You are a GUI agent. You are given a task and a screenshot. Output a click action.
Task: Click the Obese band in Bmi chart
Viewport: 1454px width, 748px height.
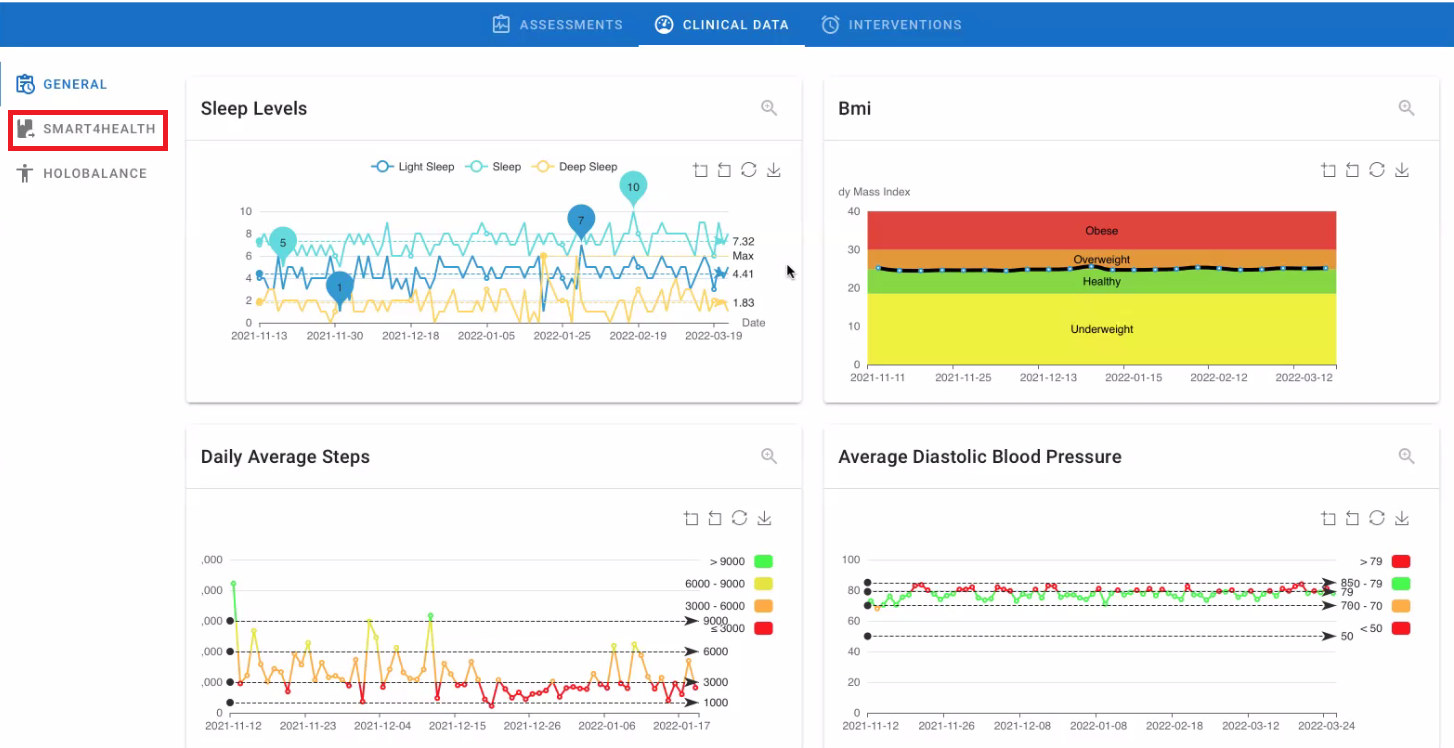[1102, 231]
